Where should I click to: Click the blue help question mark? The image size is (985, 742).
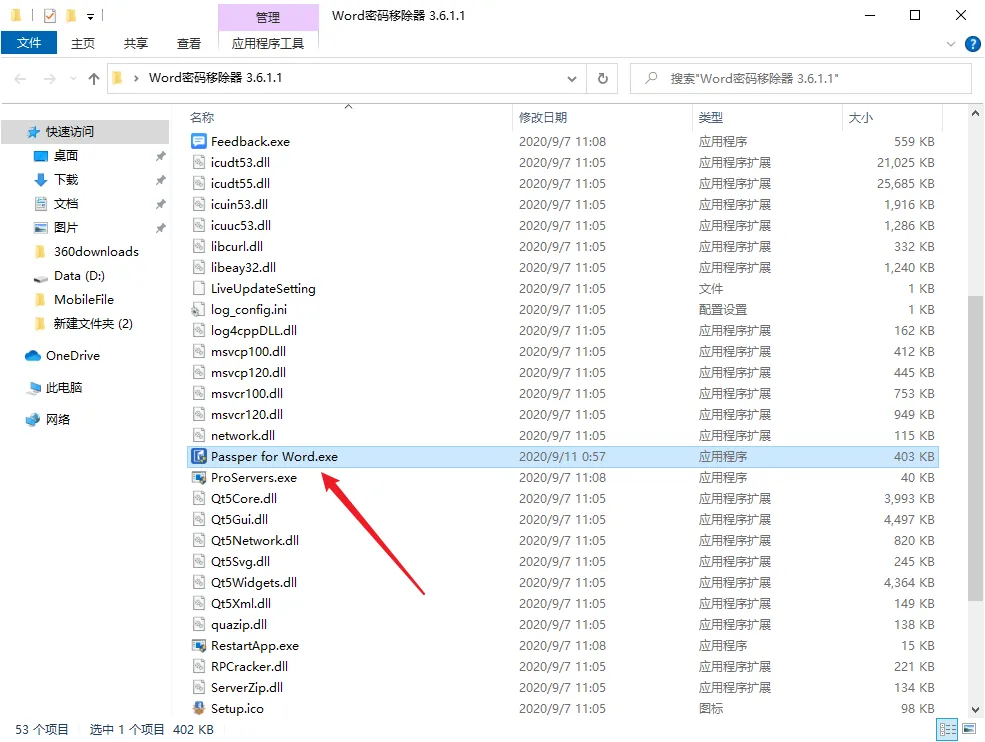971,43
